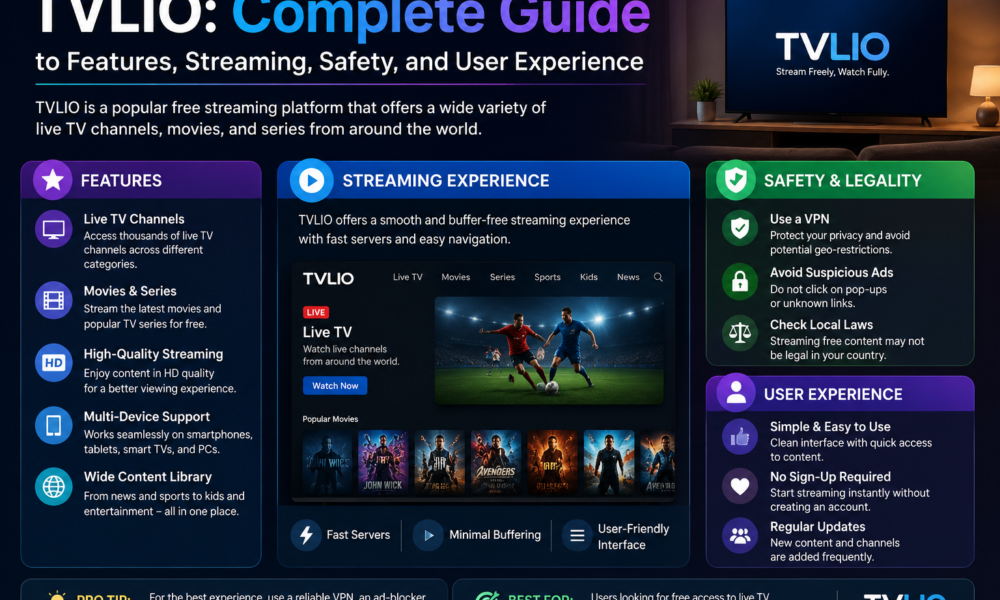Click the 'Simple & Easy to Use' title
This screenshot has height=600, width=1000.
[830, 427]
